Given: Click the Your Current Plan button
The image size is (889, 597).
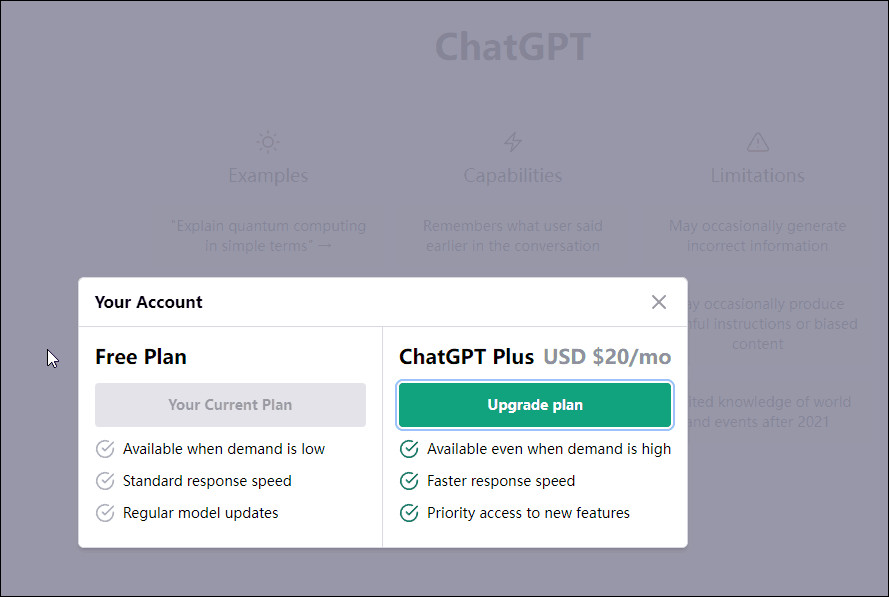Looking at the screenshot, I should click(230, 405).
